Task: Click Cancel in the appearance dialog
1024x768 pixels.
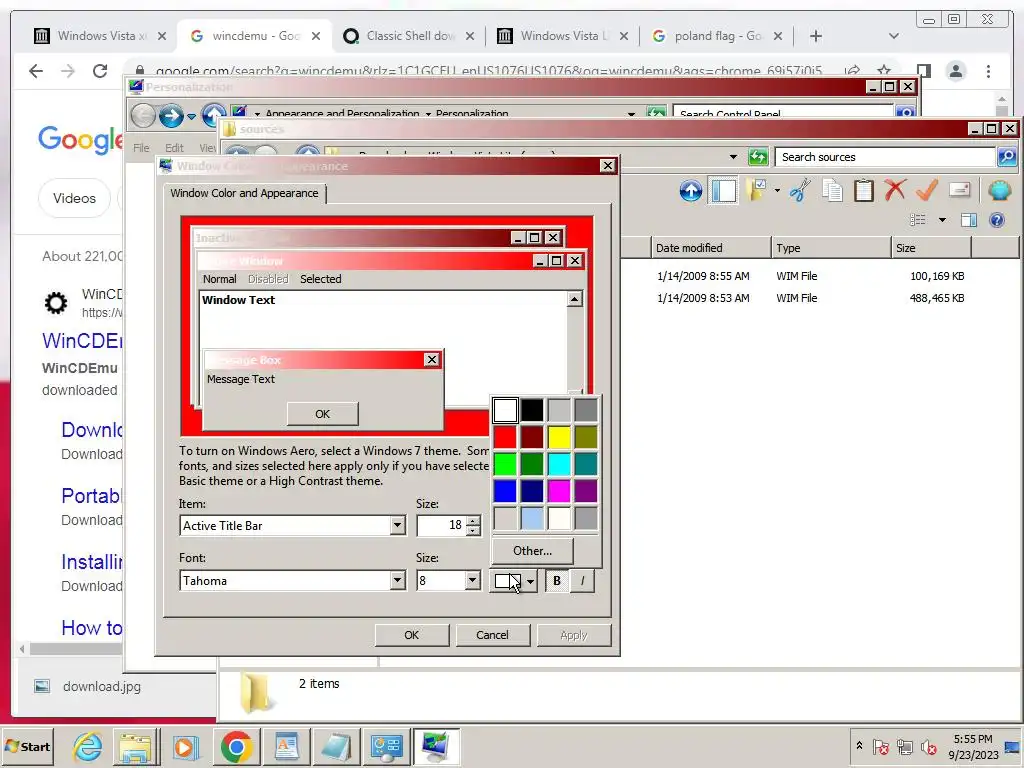Action: [x=492, y=635]
